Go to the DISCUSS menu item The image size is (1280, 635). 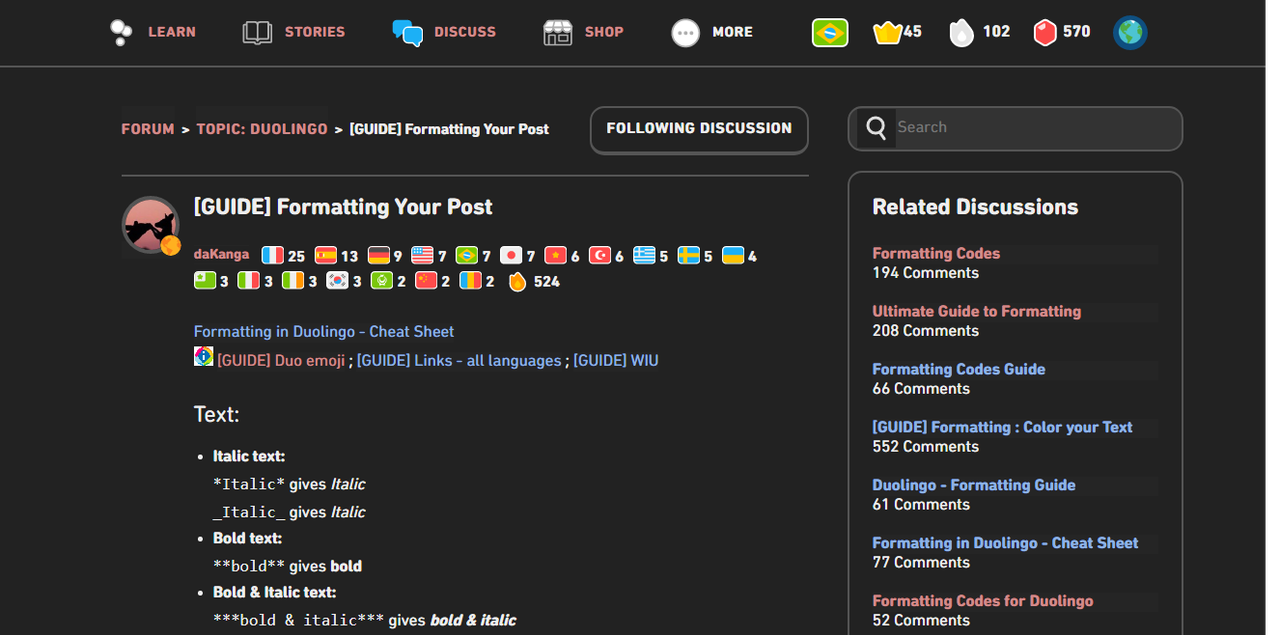465,32
